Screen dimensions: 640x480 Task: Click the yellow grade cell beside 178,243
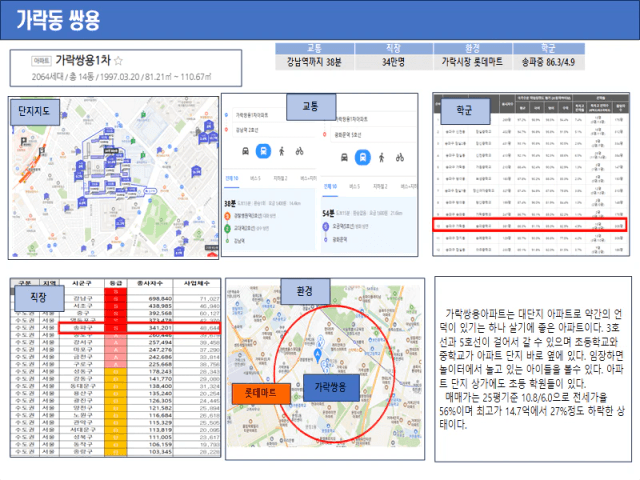(x=116, y=371)
